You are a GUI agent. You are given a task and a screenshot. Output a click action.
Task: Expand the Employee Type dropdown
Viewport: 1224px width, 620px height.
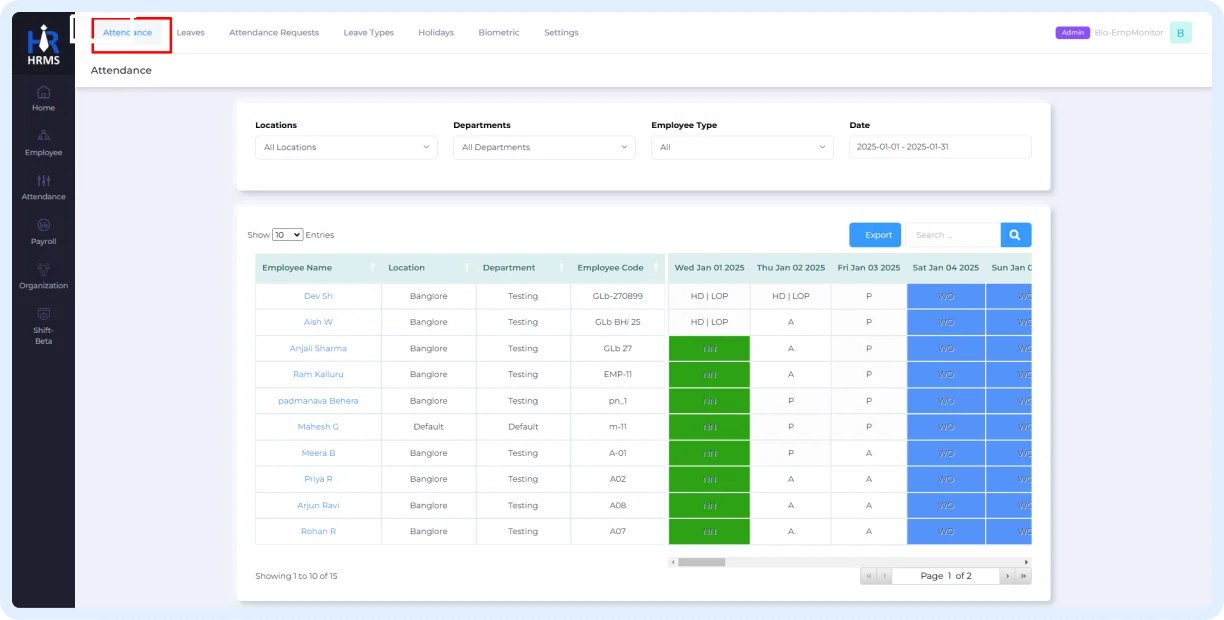742,147
